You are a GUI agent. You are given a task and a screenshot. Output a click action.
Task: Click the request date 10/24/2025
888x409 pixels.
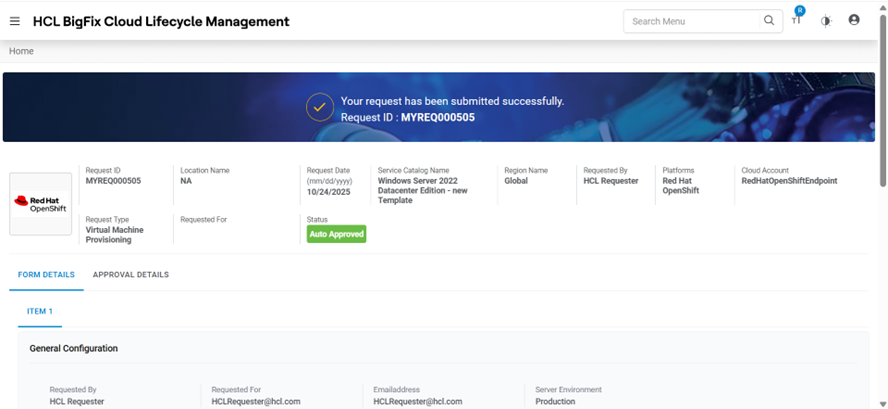pyautogui.click(x=328, y=192)
